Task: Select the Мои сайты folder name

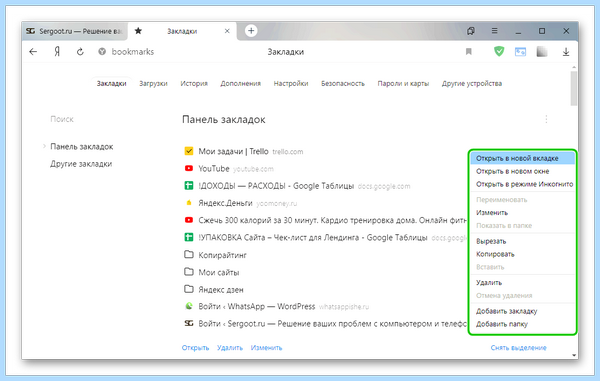Action: pos(219,272)
